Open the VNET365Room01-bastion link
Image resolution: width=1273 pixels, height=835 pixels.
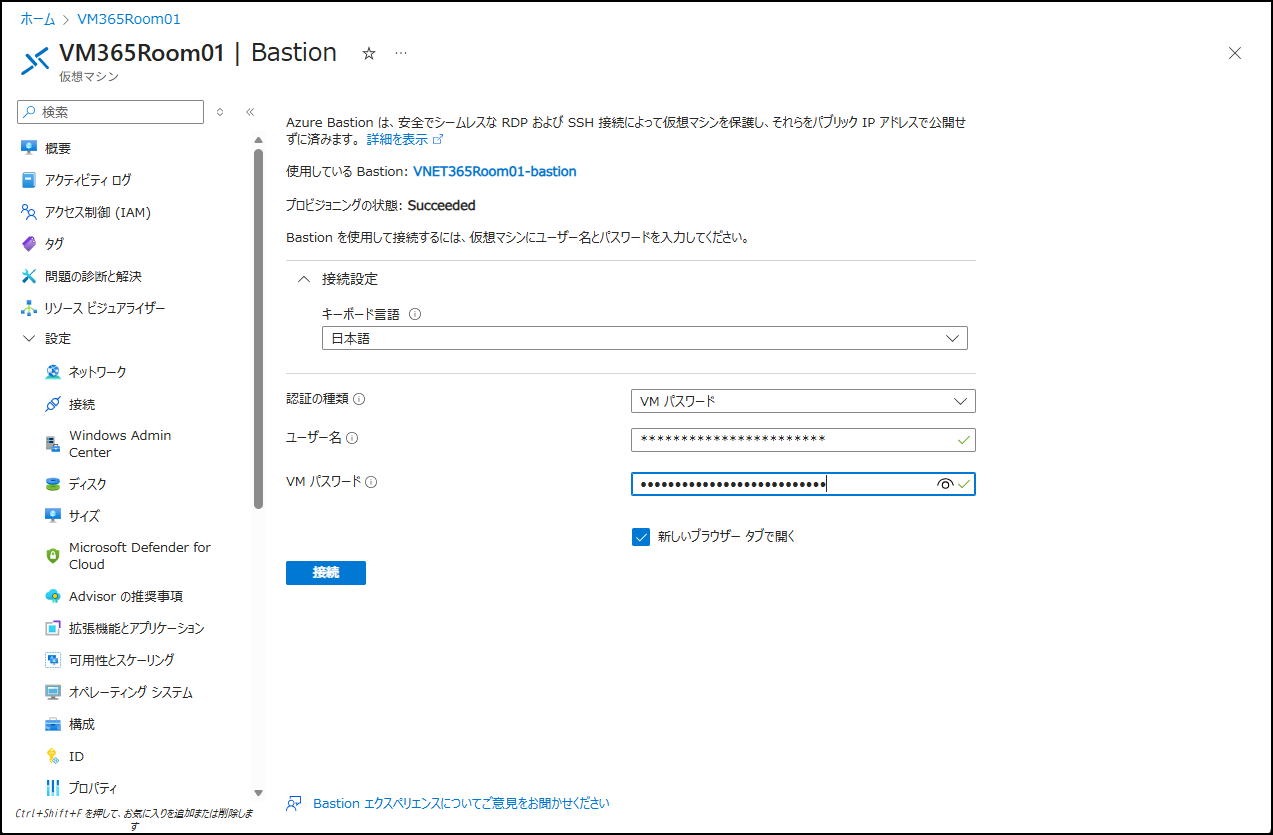coord(494,171)
